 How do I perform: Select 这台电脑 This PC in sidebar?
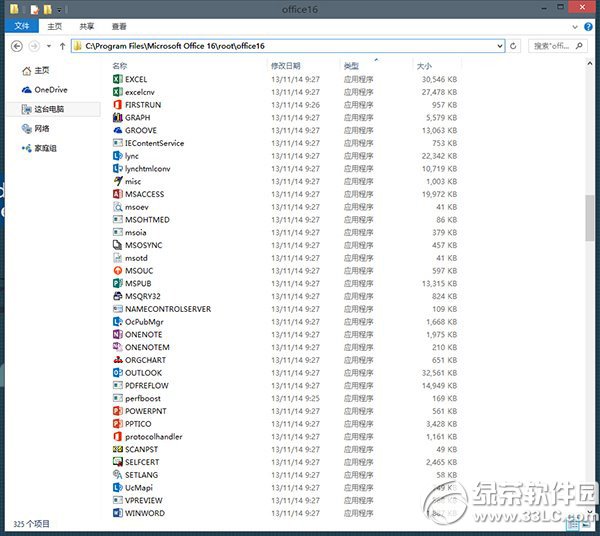click(x=54, y=109)
